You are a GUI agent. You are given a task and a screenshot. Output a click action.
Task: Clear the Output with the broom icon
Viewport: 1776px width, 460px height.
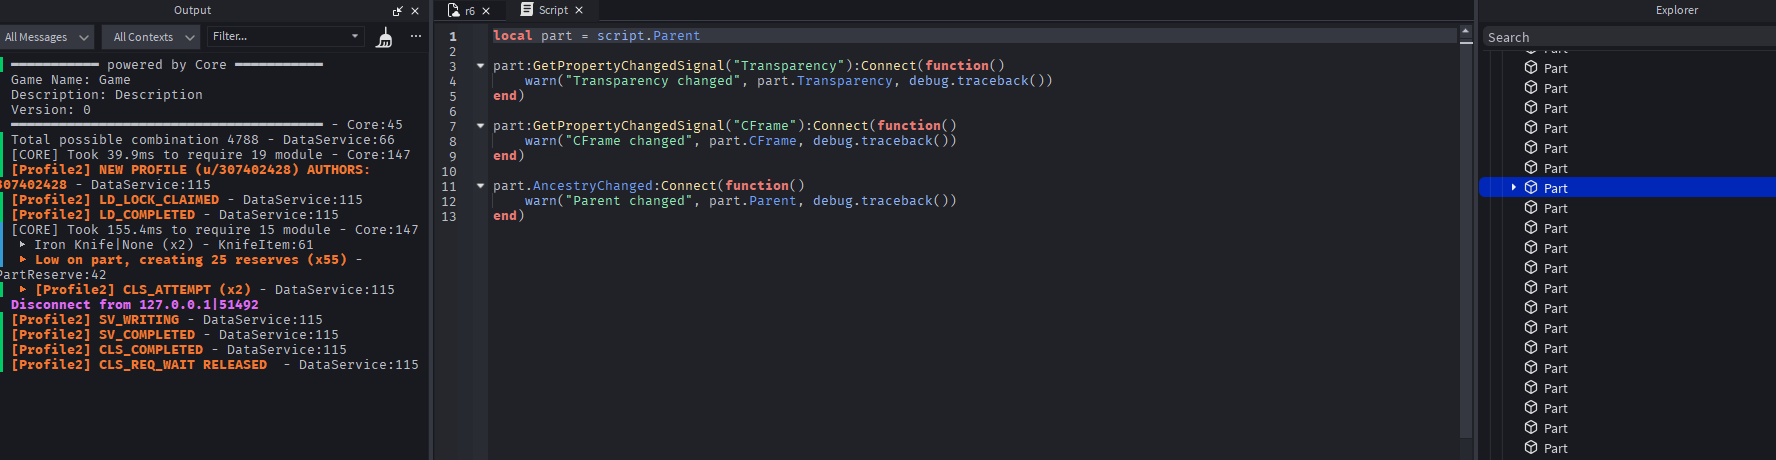pos(385,38)
